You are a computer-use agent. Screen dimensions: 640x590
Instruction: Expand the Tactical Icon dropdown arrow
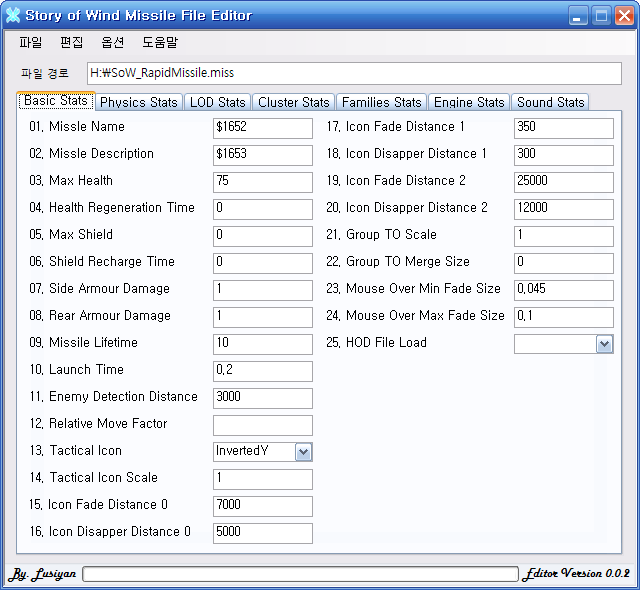click(x=303, y=452)
